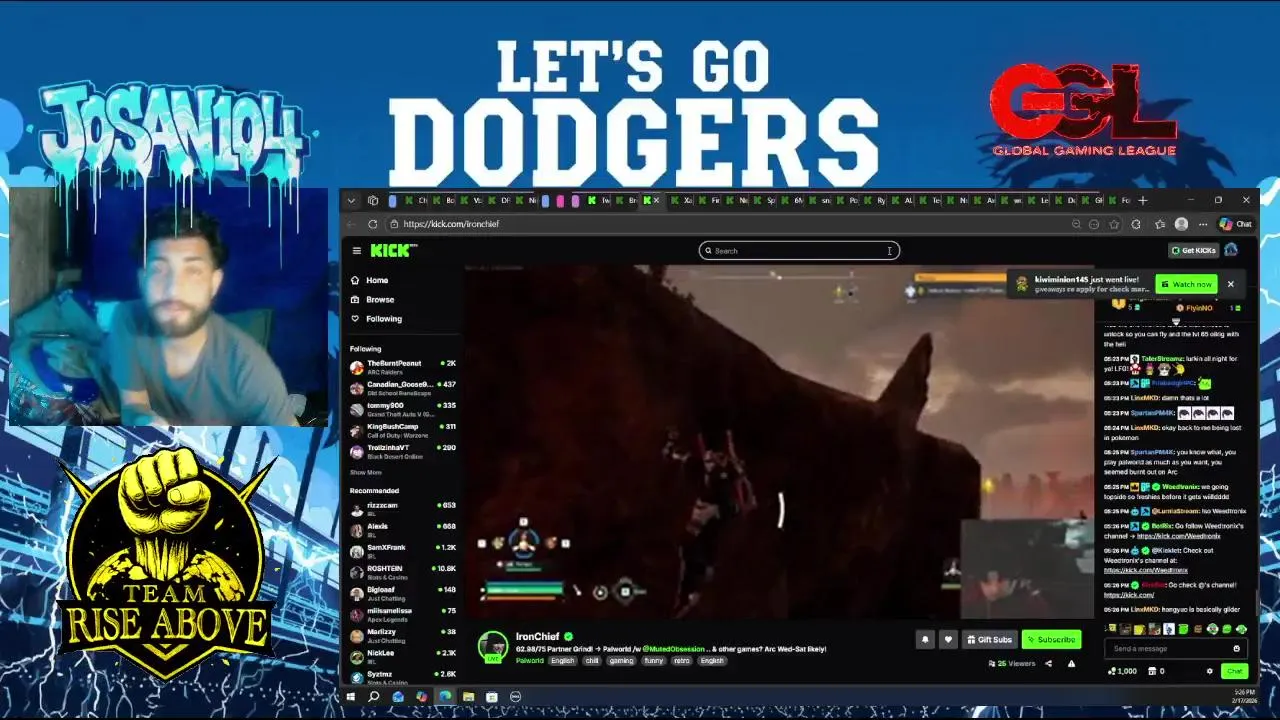Dismiss the kiwiminion145 live notification
Viewport: 1280px width, 720px height.
pyautogui.click(x=1230, y=284)
